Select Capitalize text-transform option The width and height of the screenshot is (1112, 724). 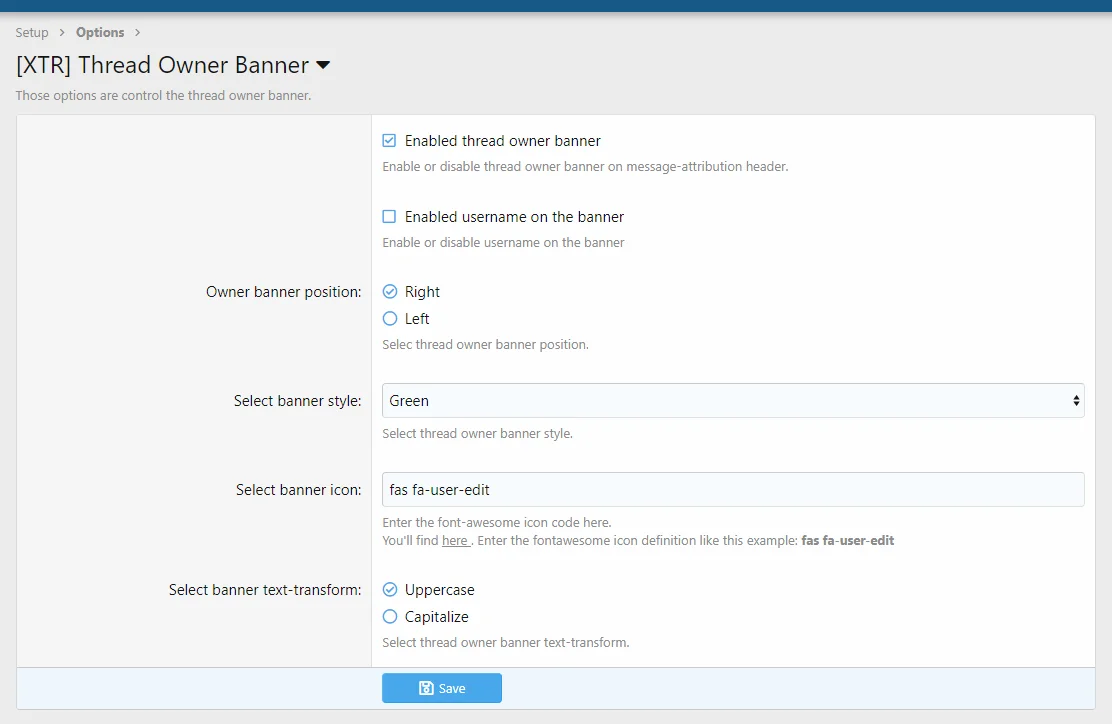click(x=390, y=617)
